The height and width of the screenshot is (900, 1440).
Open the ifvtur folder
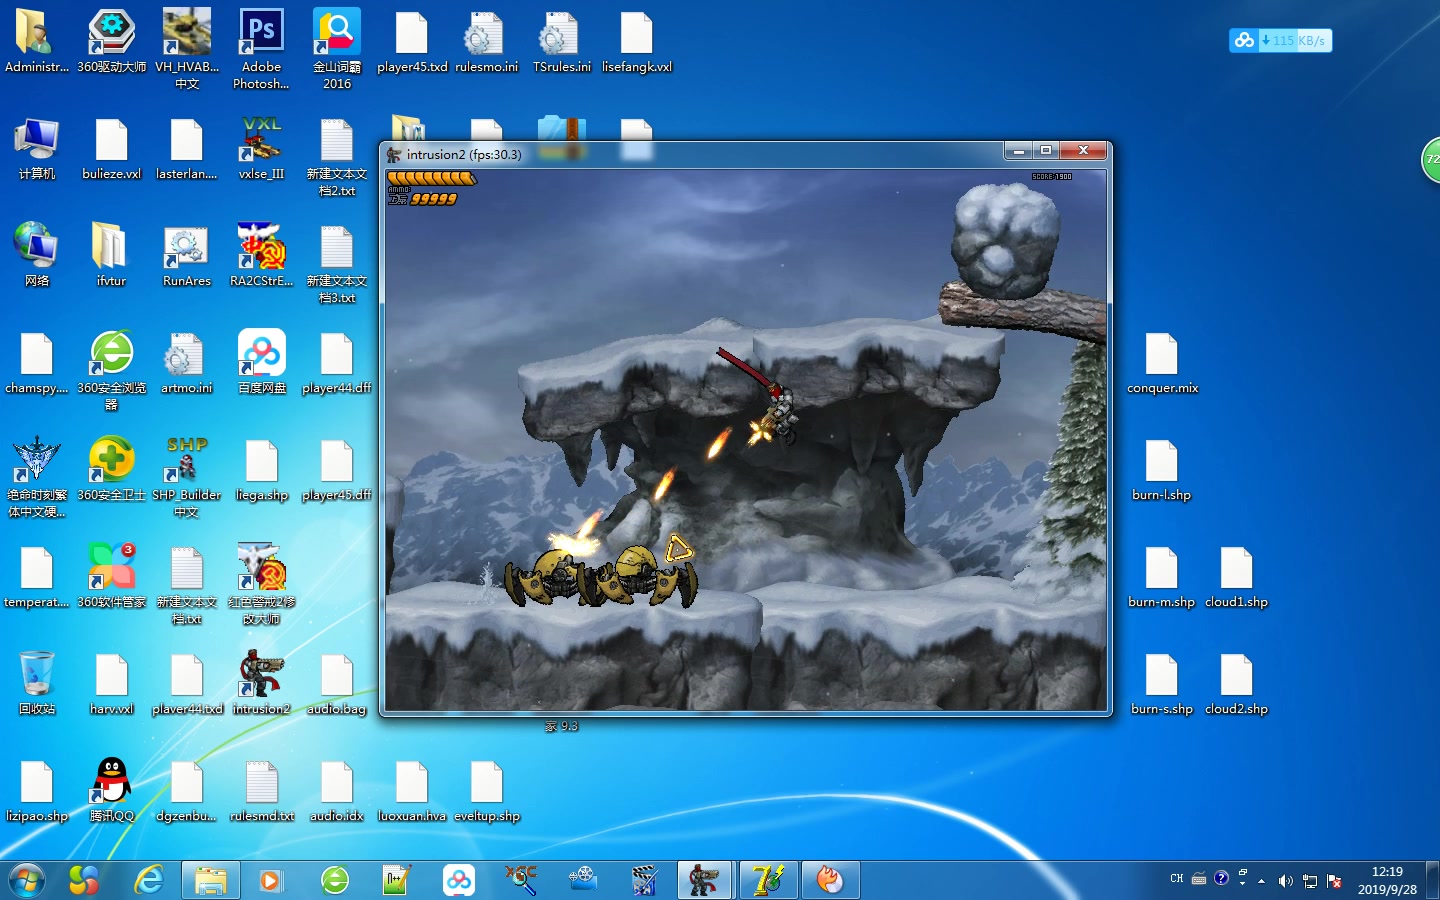(112, 256)
